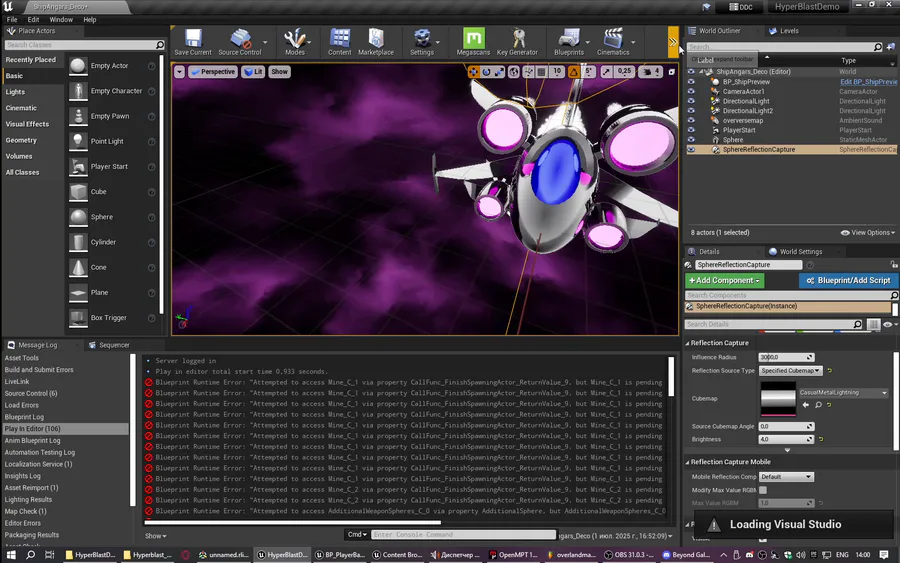Open the Edit menu
Viewport: 900px width, 563px height.
click(33, 20)
